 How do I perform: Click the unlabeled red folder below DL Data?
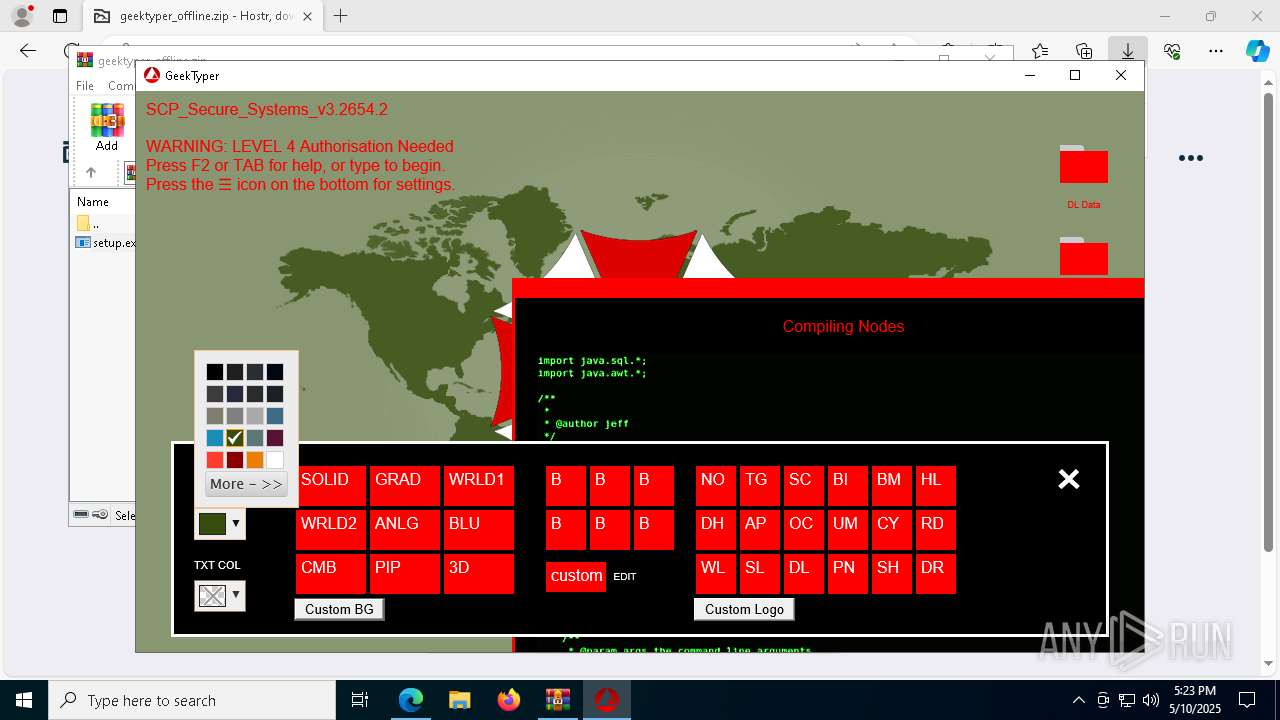point(1084,256)
